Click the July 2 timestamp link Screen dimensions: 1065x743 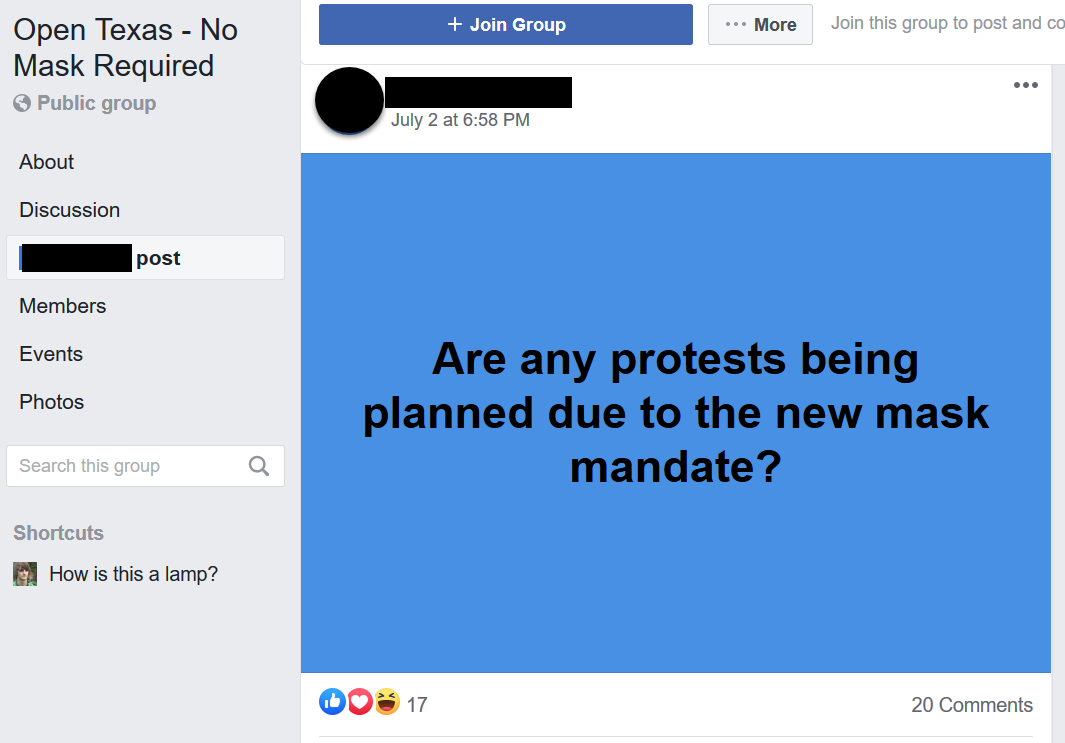coord(460,119)
